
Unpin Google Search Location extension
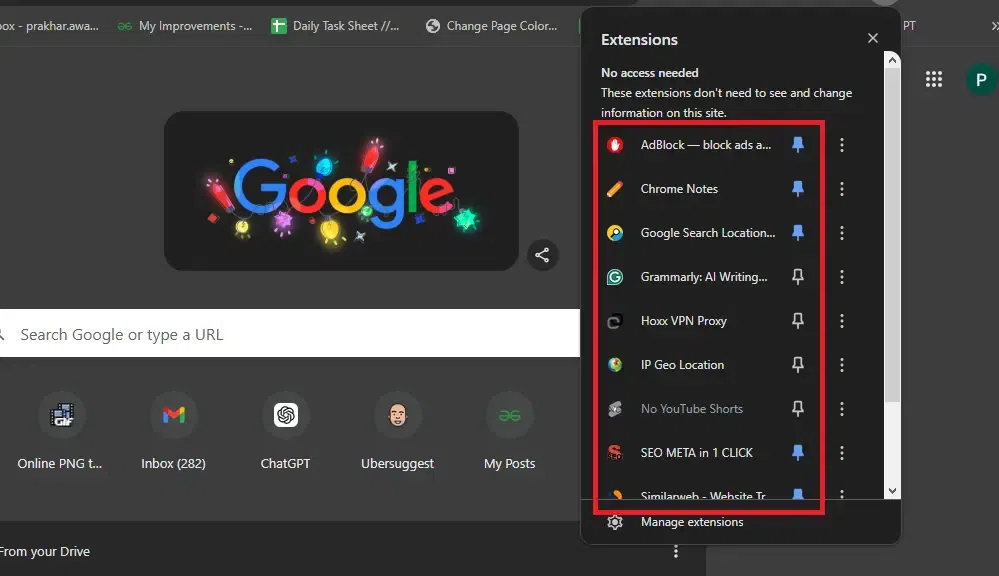pyautogui.click(x=798, y=233)
